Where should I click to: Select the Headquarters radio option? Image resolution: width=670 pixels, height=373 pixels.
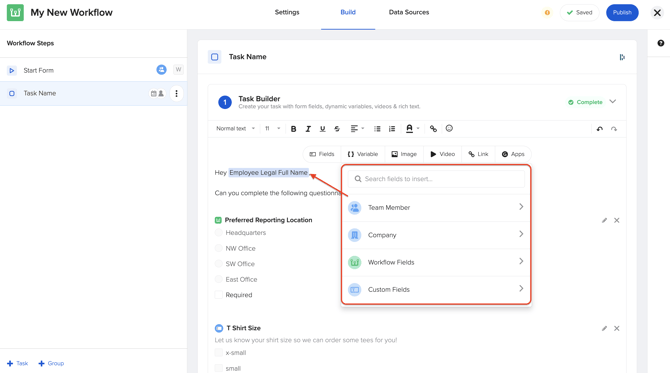coord(218,232)
